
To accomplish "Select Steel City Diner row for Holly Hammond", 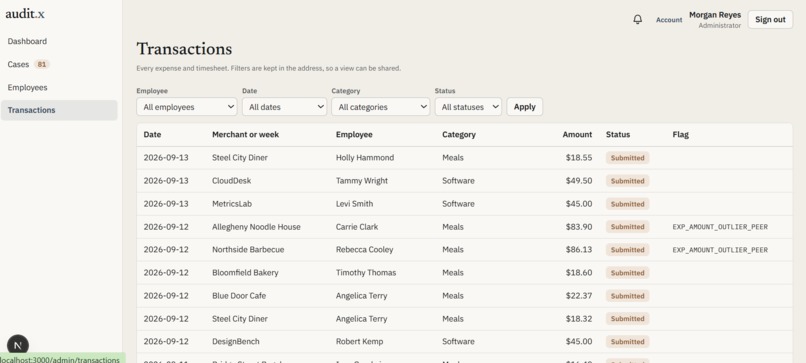I will [x=465, y=158].
